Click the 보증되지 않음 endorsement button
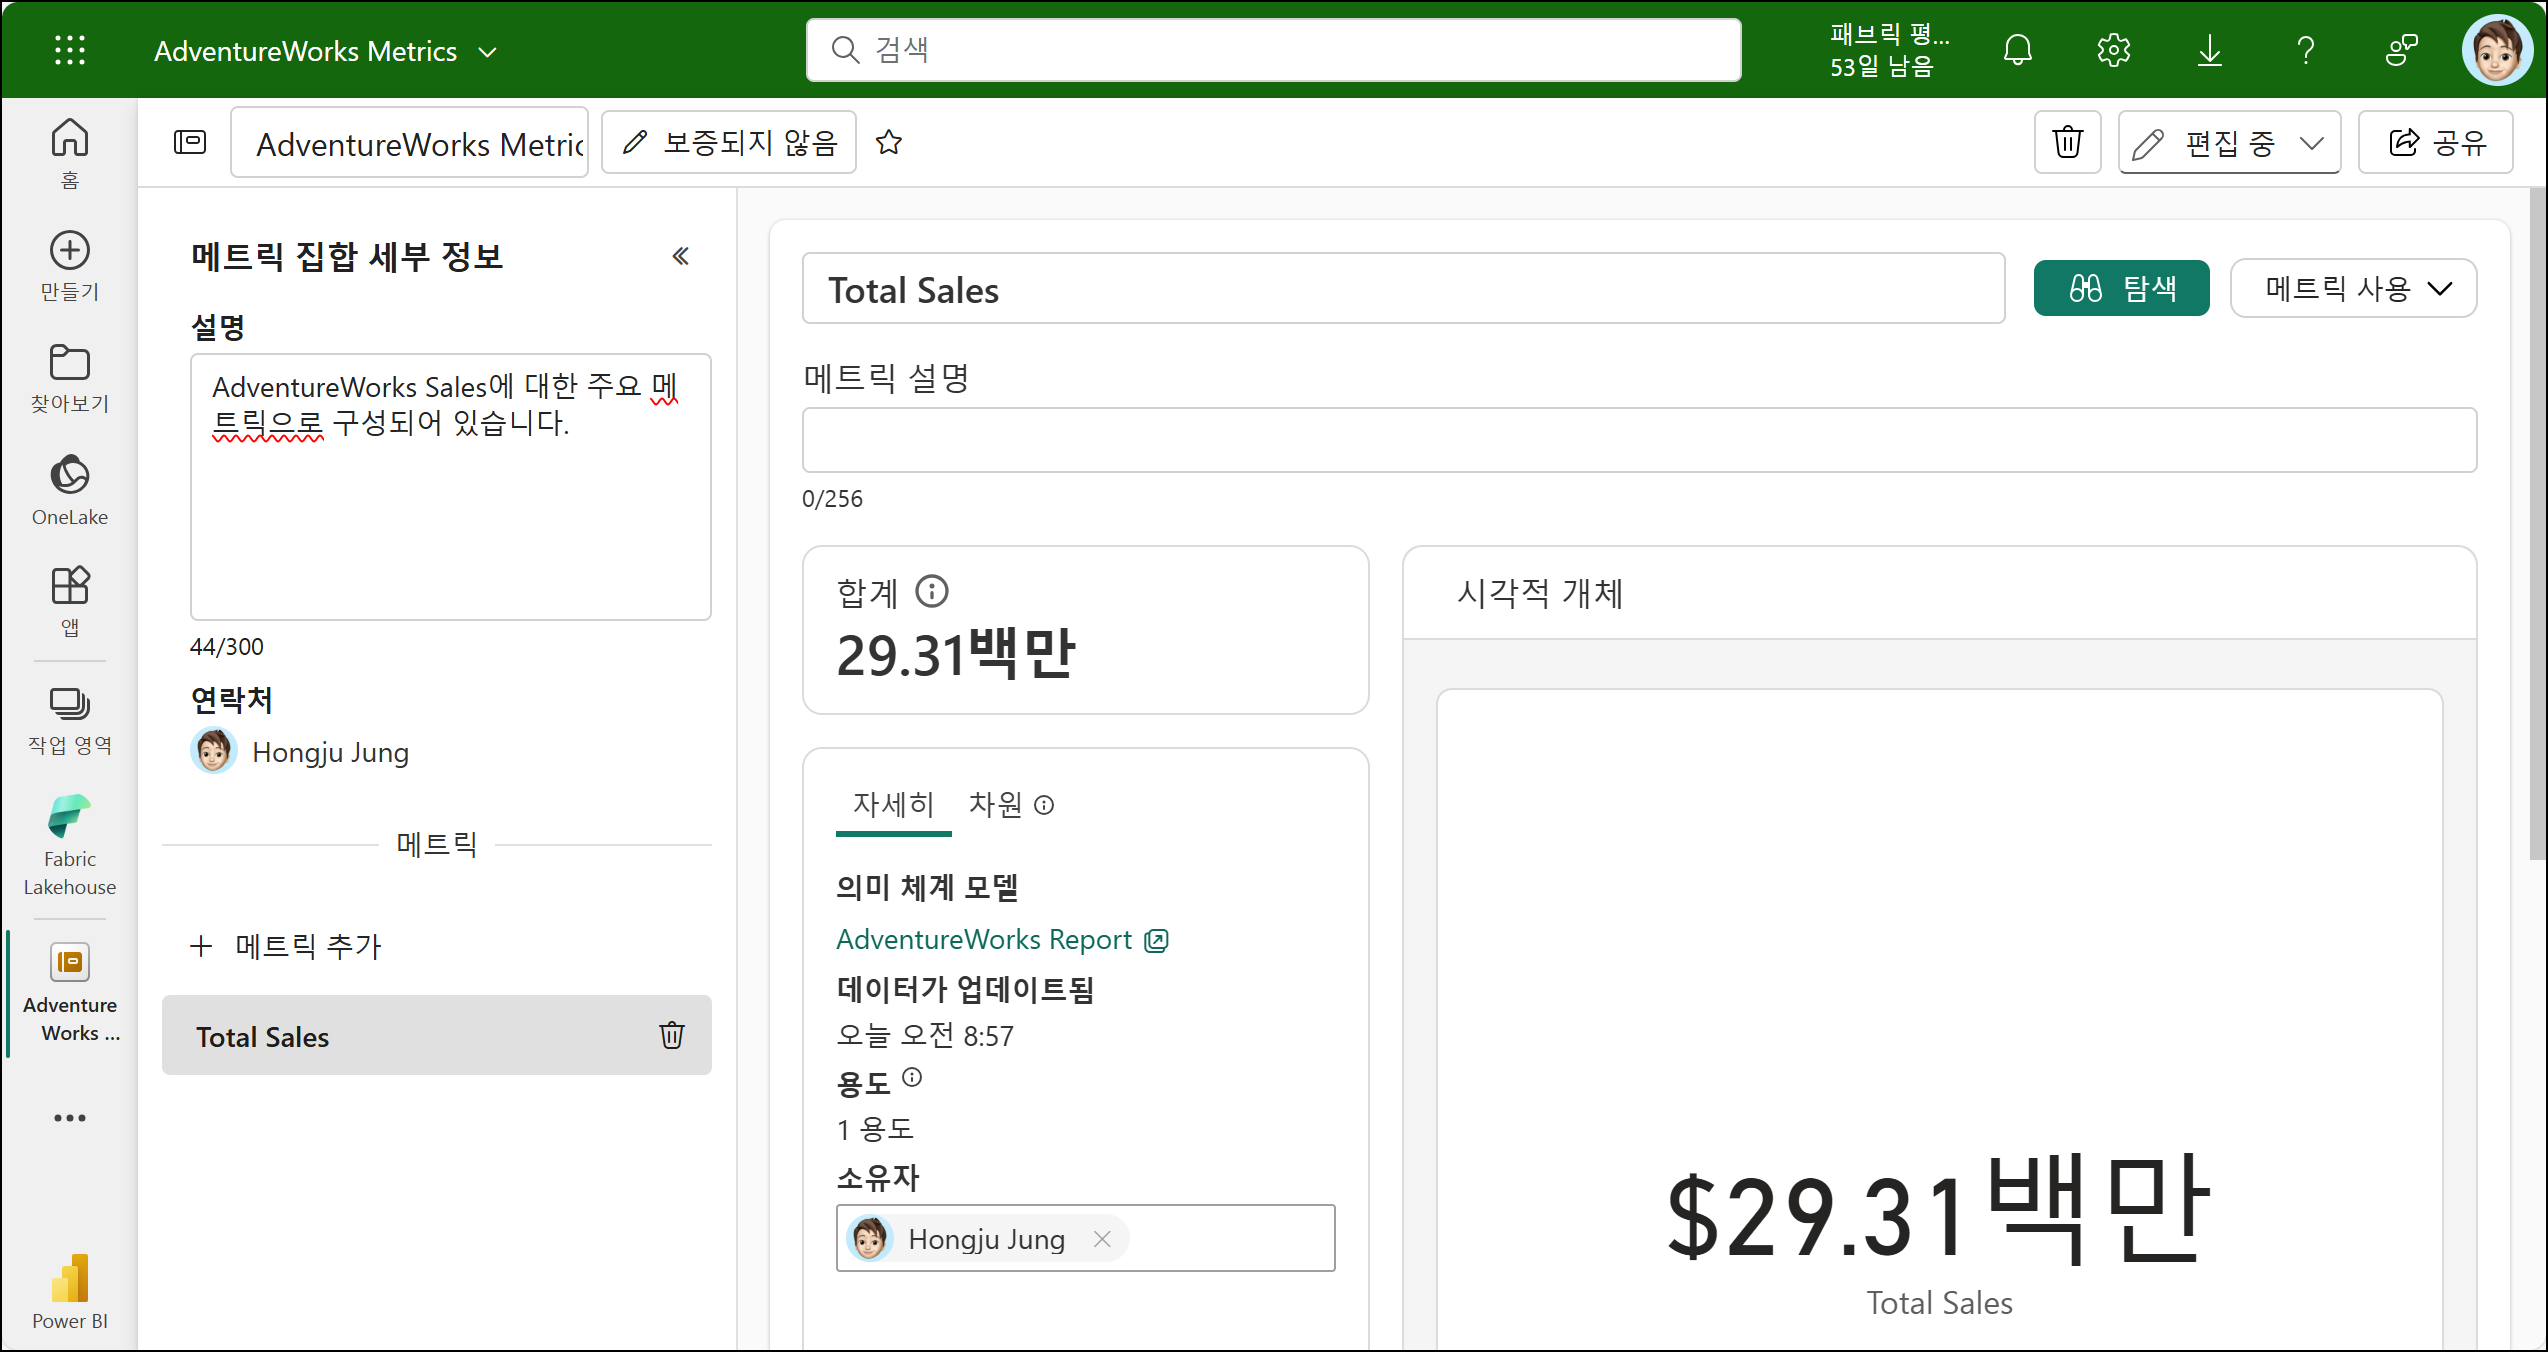 [x=729, y=143]
